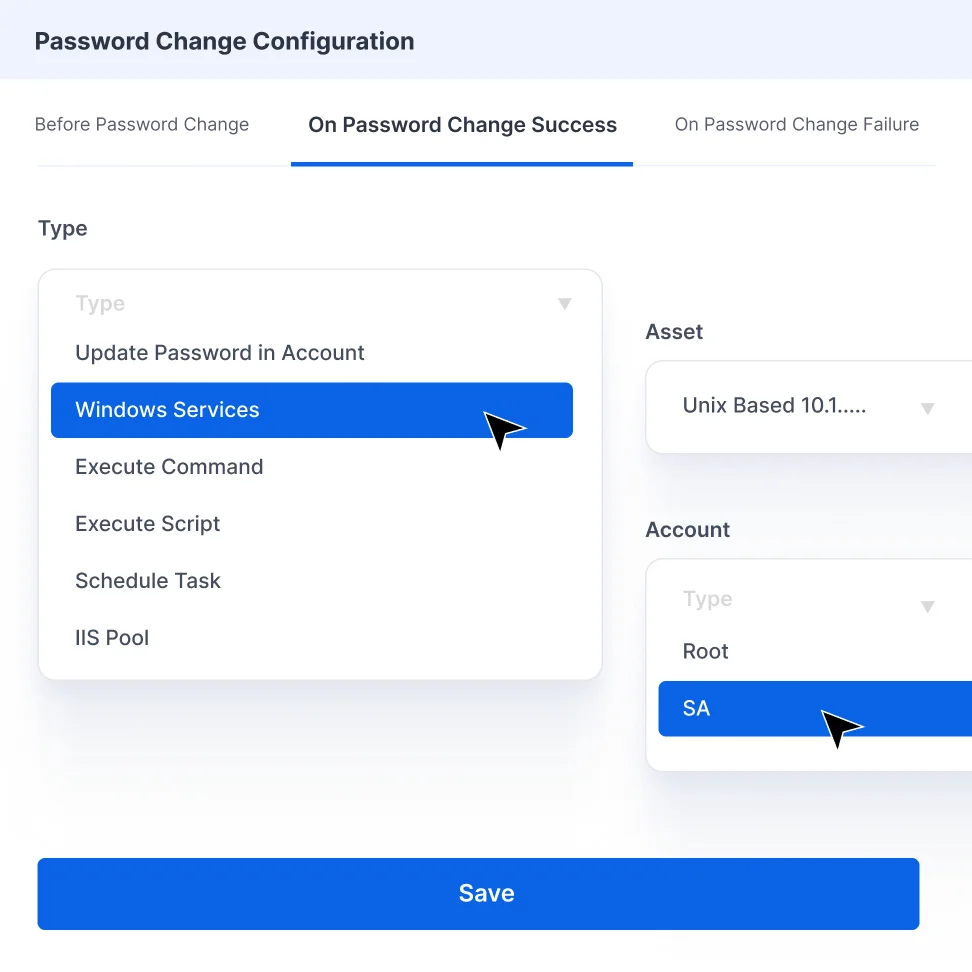Image resolution: width=972 pixels, height=972 pixels.
Task: Select Schedule Task from the Type options
Action: tap(147, 580)
